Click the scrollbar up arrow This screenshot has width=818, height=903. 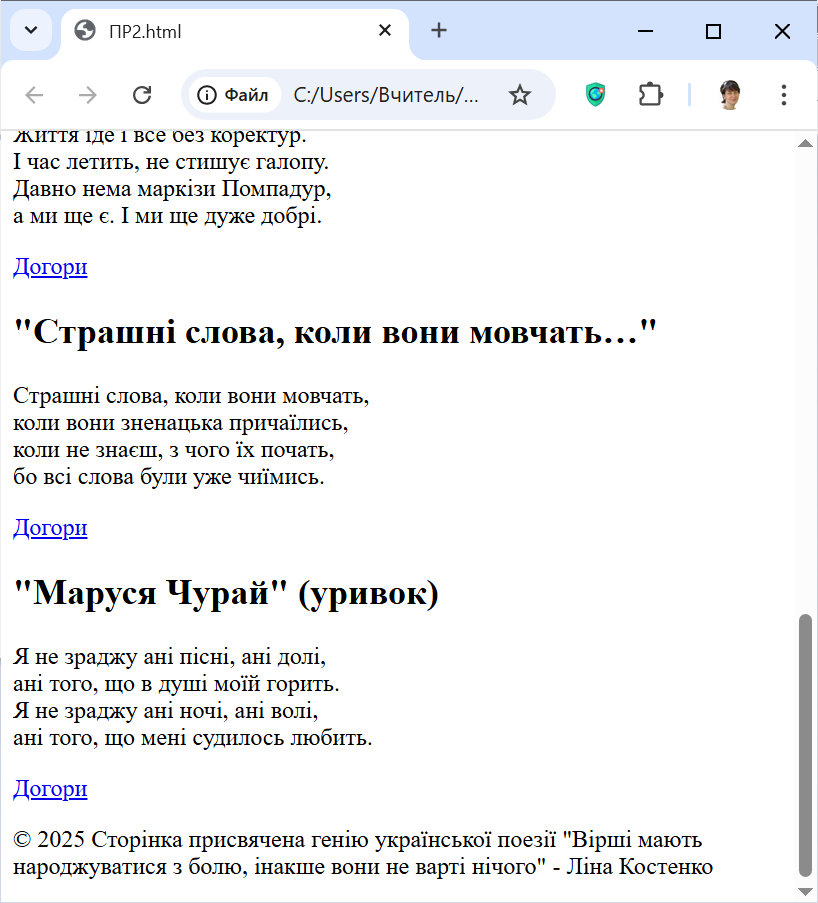coord(805,144)
